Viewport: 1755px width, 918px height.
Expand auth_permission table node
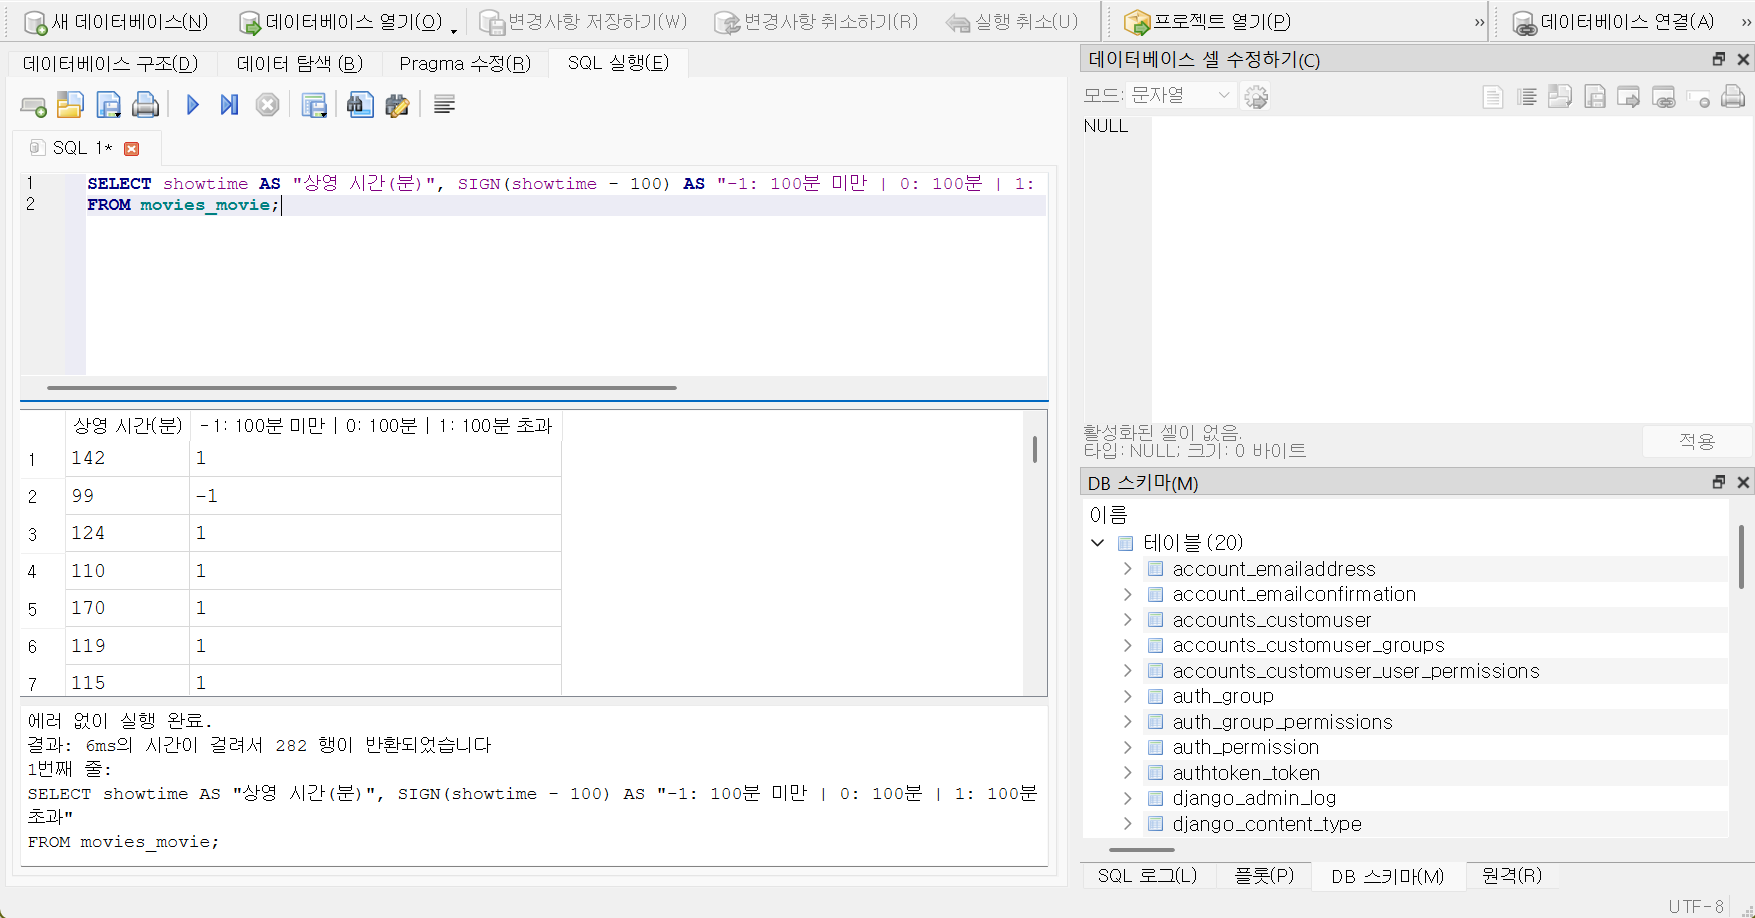(x=1127, y=747)
